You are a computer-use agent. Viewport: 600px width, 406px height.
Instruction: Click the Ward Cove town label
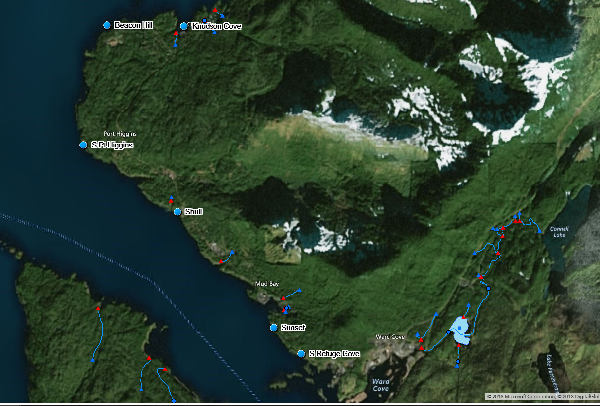(x=390, y=337)
